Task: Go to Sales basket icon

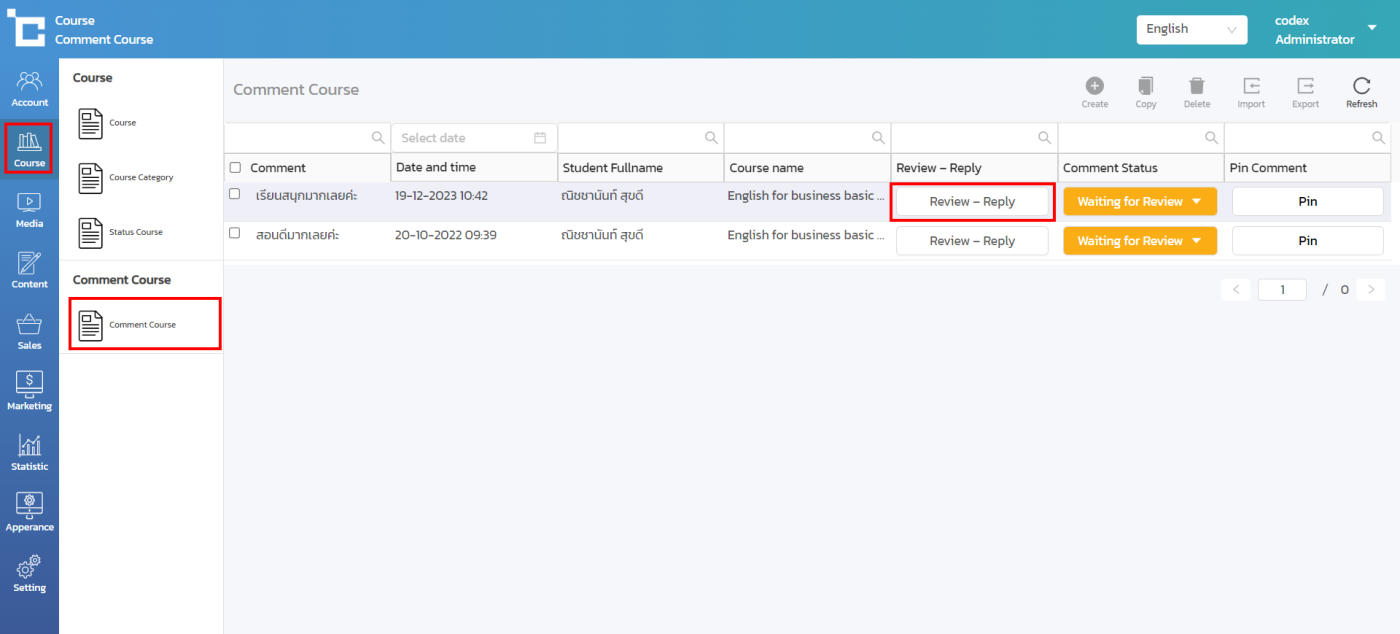Action: (29, 331)
